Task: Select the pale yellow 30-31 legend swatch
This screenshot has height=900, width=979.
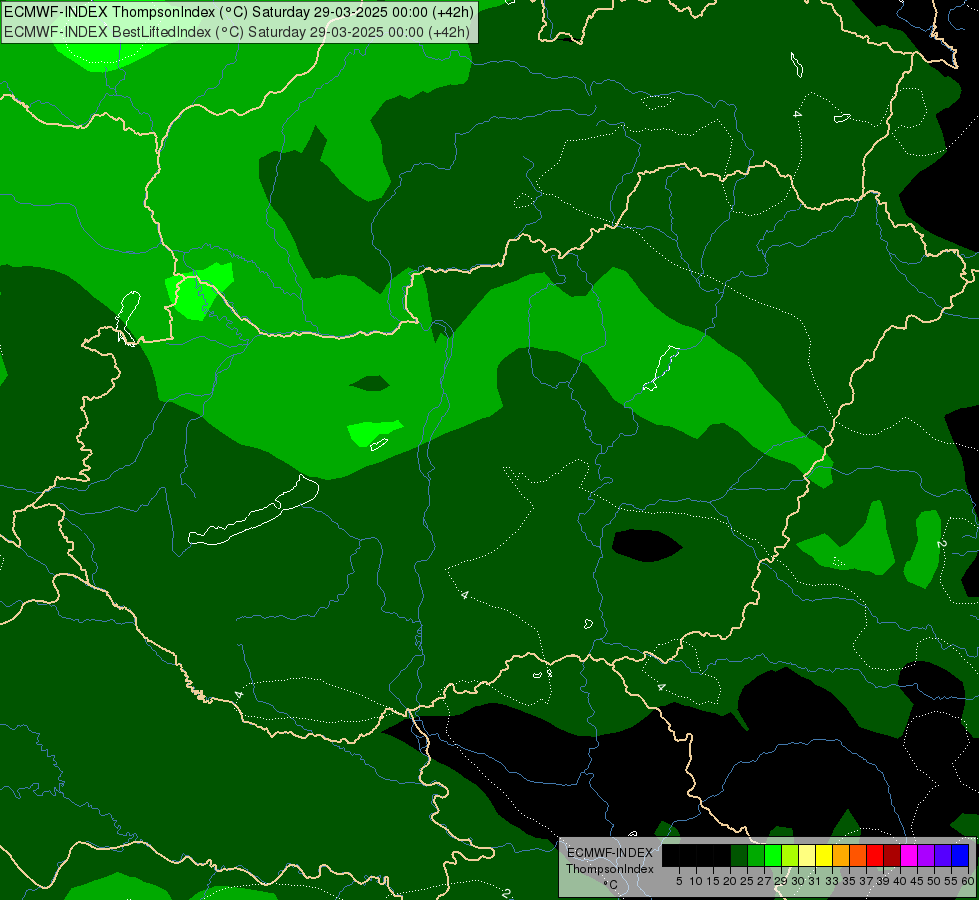Action: (807, 855)
